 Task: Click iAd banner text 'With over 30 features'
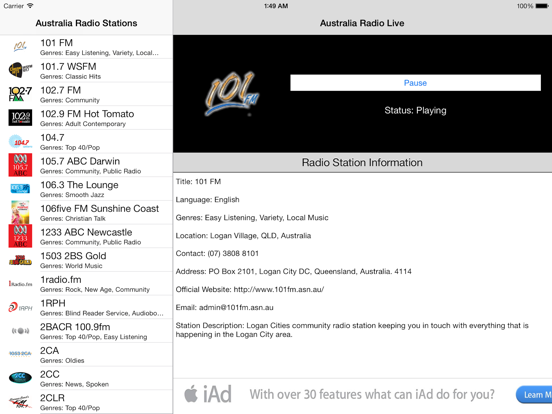372,394
